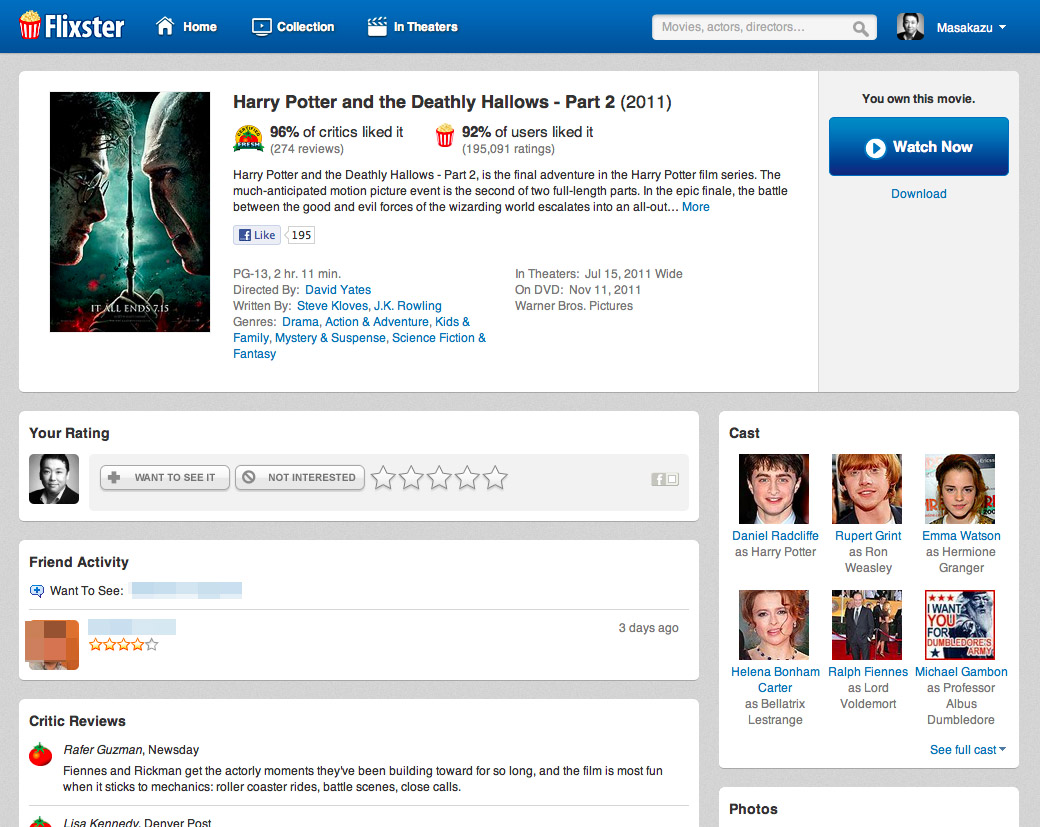The height and width of the screenshot is (827, 1040).
Task: Open director David Yates link
Action: (338, 290)
